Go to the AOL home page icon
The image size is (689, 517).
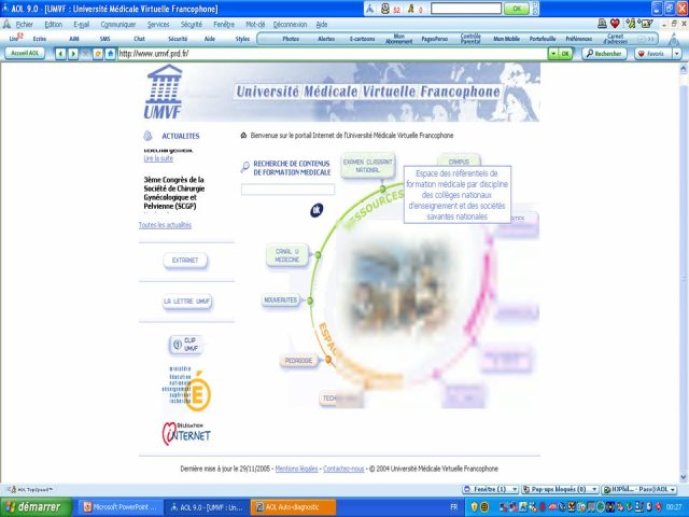[110, 54]
